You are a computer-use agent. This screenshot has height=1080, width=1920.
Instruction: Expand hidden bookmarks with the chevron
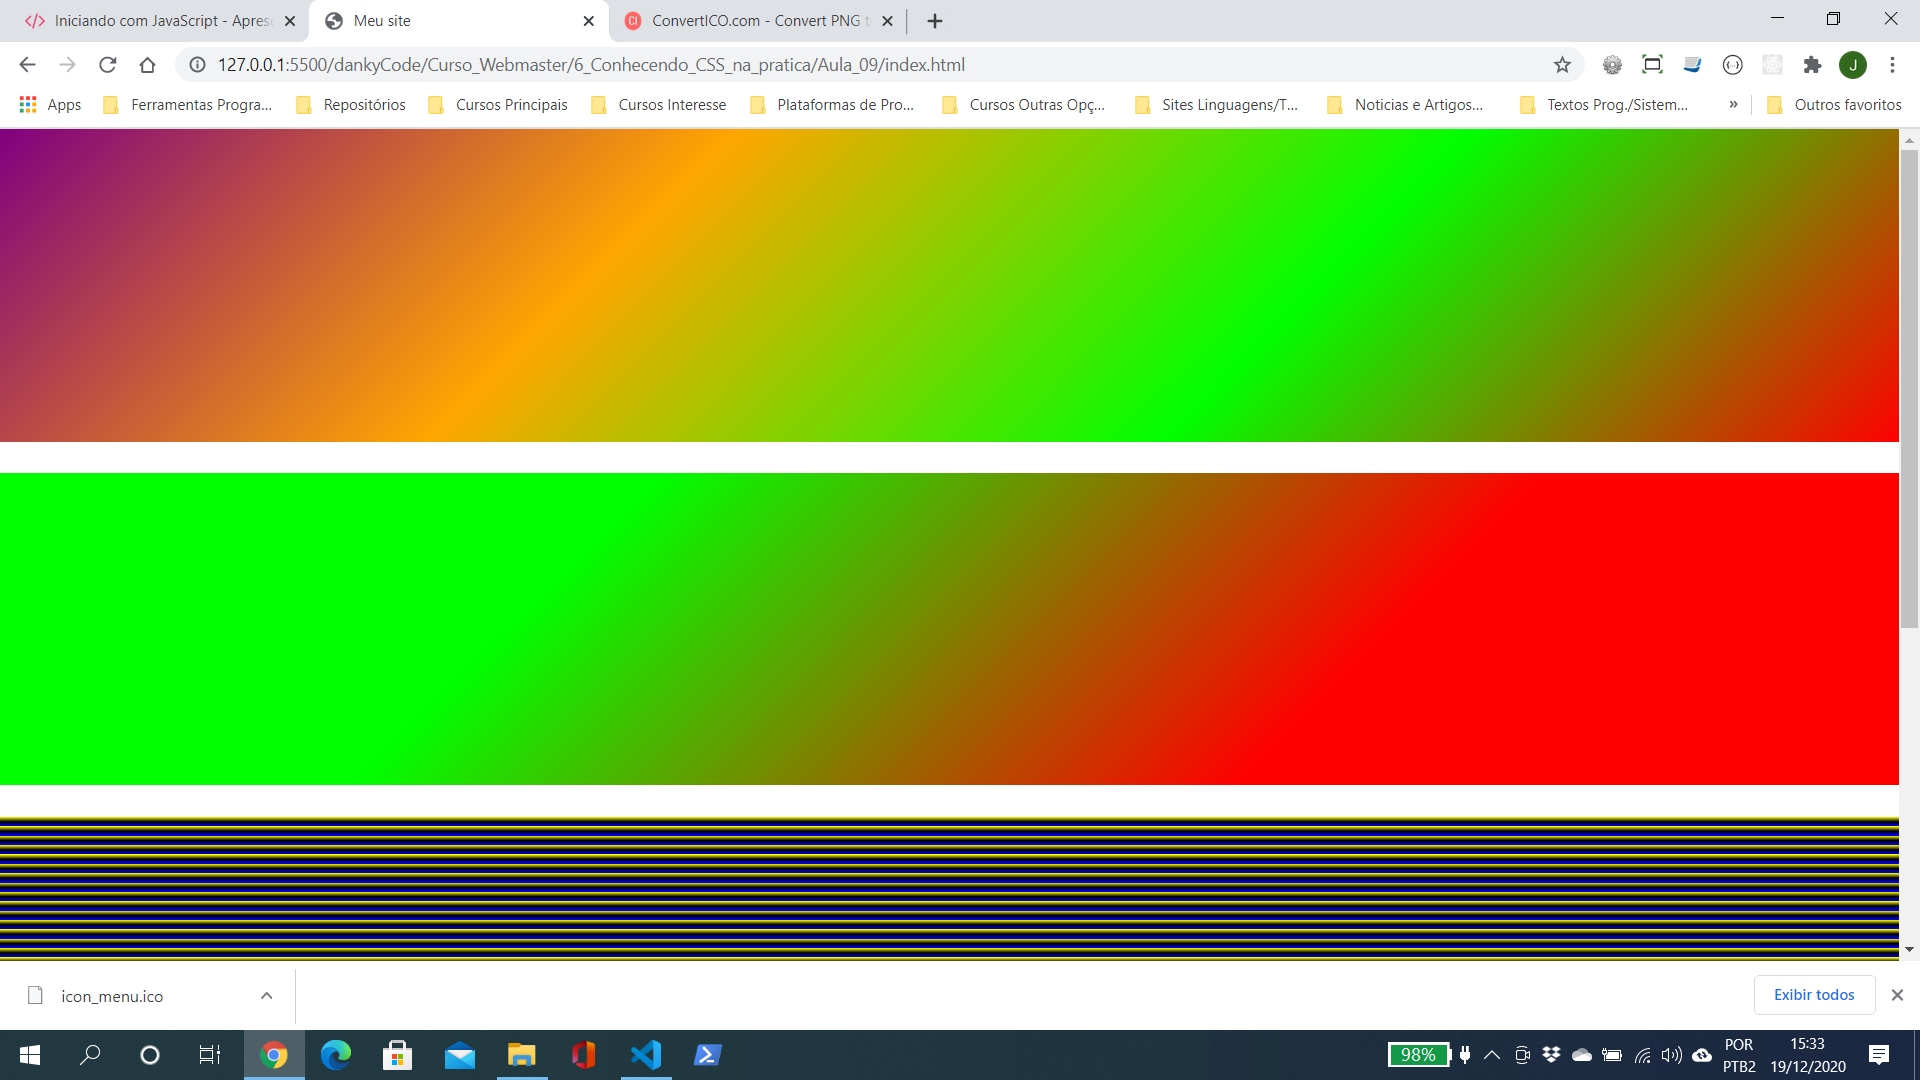point(1733,104)
